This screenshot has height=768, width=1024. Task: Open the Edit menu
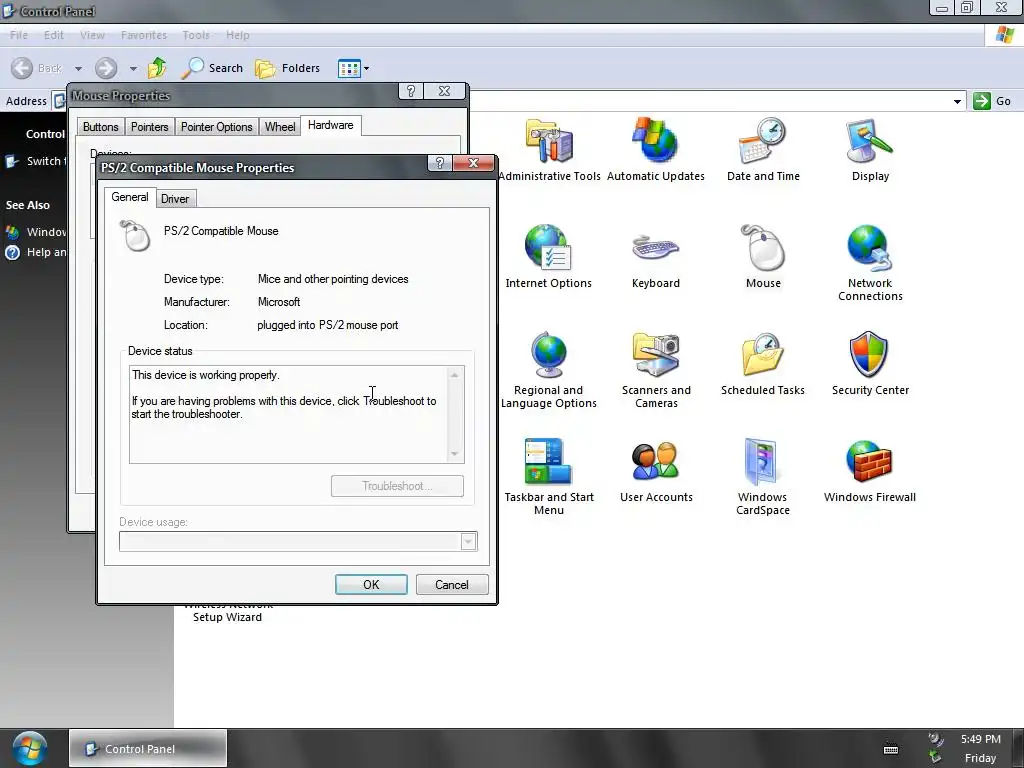coord(54,35)
